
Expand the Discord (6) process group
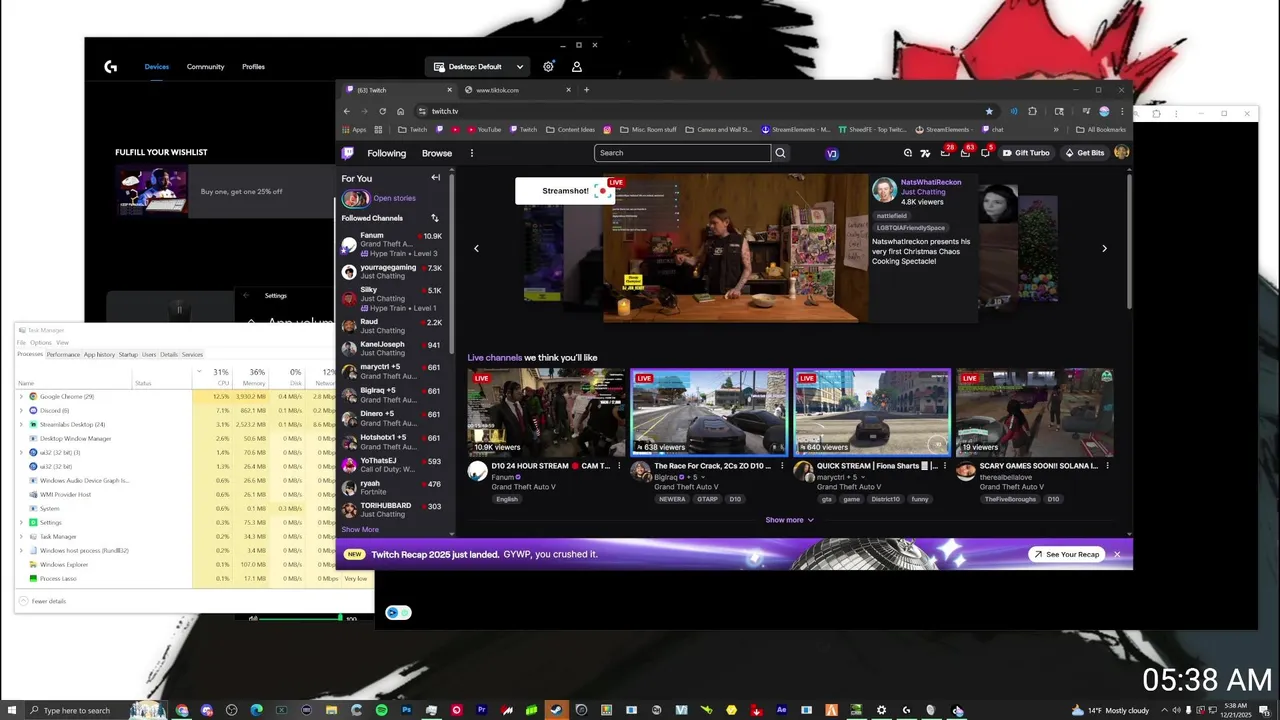[x=21, y=410]
